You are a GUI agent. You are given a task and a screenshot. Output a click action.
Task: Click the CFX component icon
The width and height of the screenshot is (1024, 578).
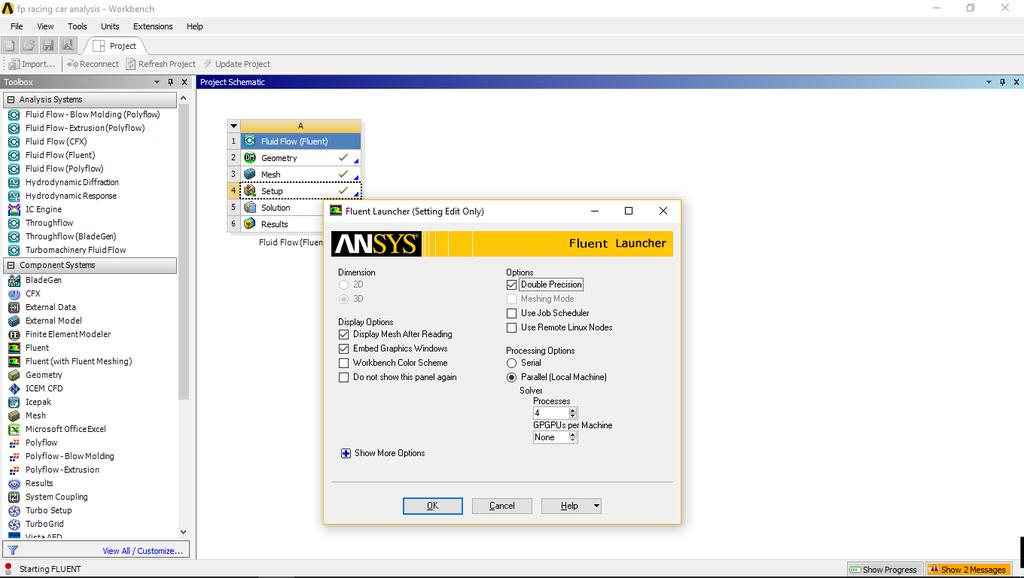[14, 294]
